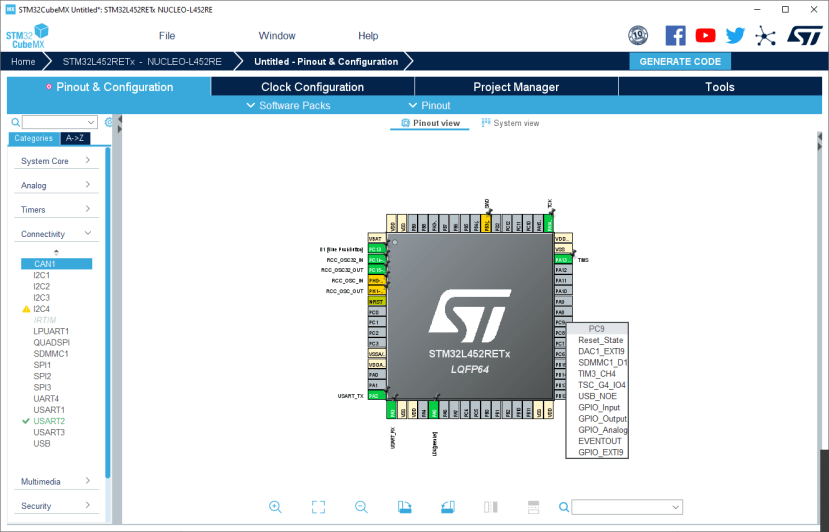Image resolution: width=829 pixels, height=532 pixels.
Task: Click the GENERATE CODE button
Action: click(680, 61)
